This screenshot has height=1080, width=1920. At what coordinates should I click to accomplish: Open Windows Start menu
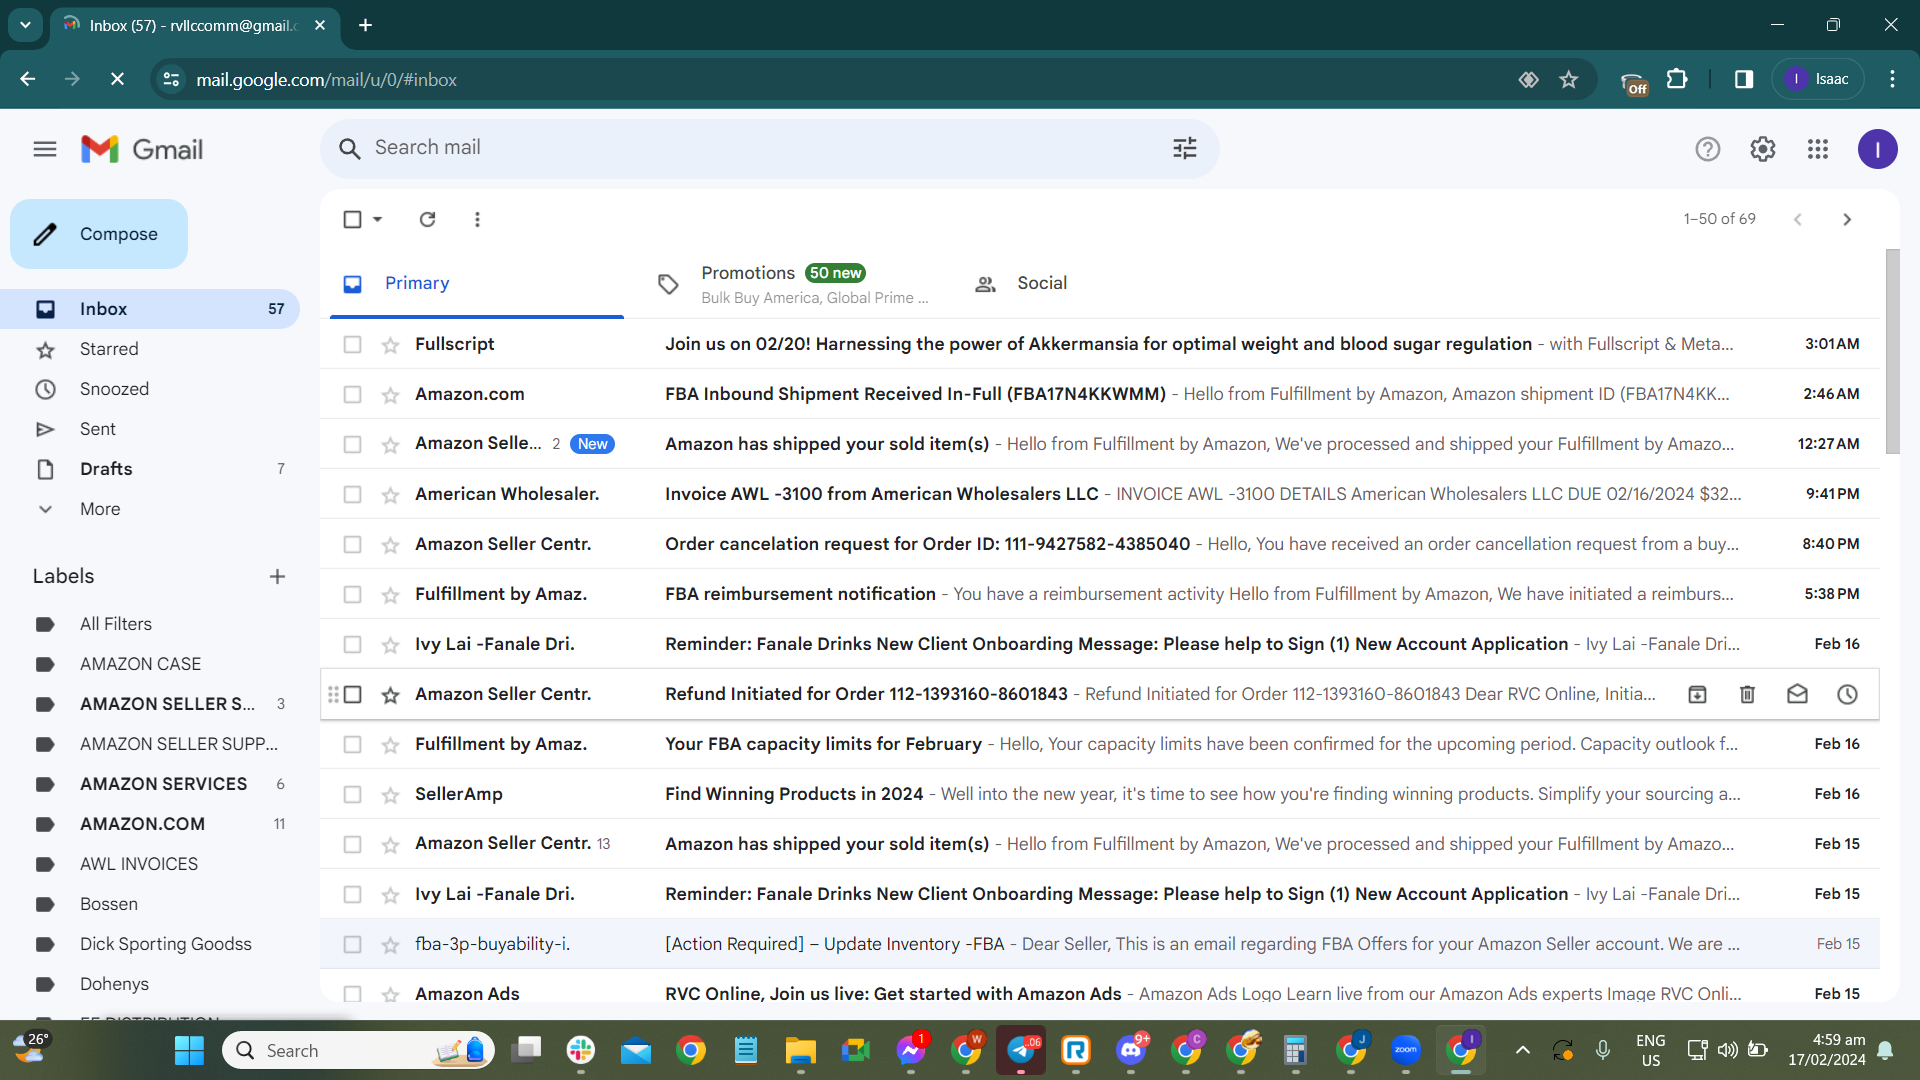(189, 1050)
